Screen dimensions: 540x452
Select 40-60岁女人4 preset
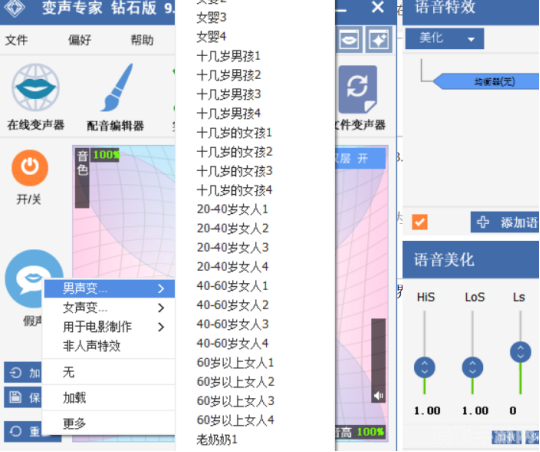232,343
